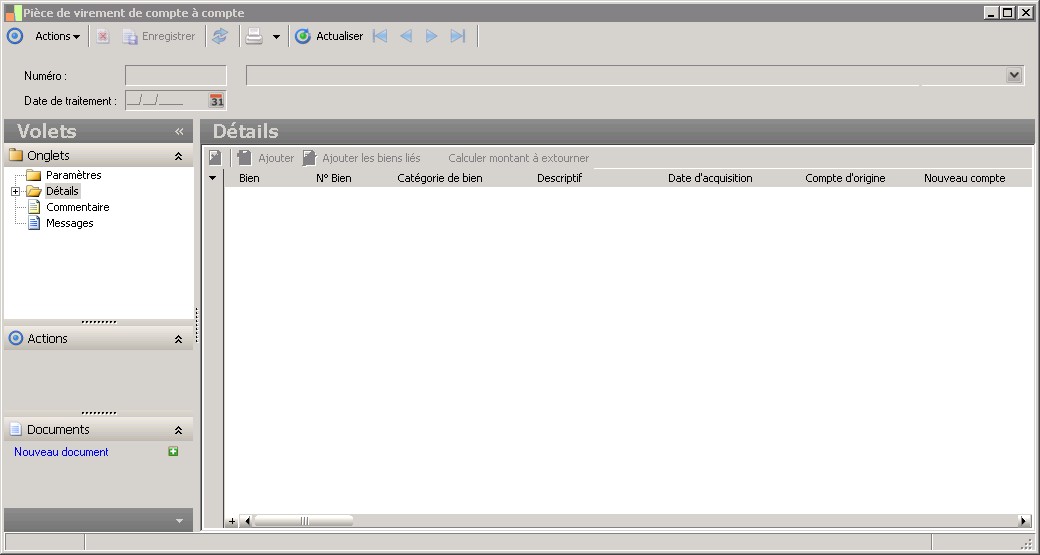Click the green plus add document icon
This screenshot has width=1040, height=555.
click(173, 452)
